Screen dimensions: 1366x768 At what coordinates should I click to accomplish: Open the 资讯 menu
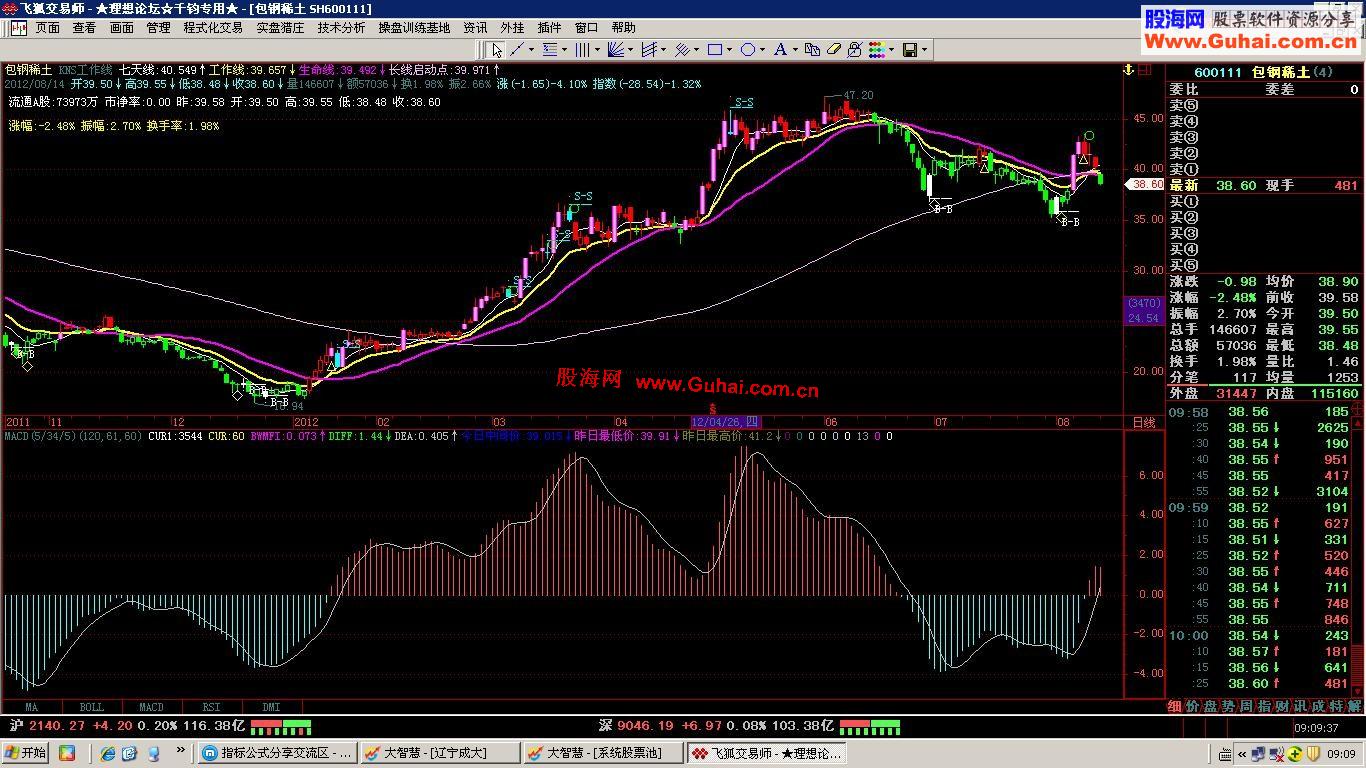point(476,28)
